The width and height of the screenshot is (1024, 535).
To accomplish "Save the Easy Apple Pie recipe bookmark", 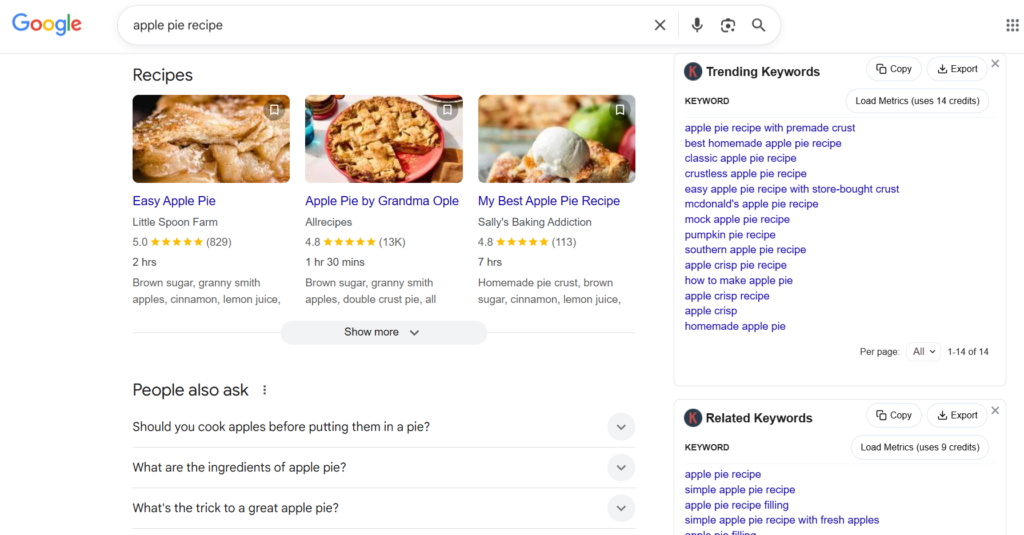I will pos(274,110).
